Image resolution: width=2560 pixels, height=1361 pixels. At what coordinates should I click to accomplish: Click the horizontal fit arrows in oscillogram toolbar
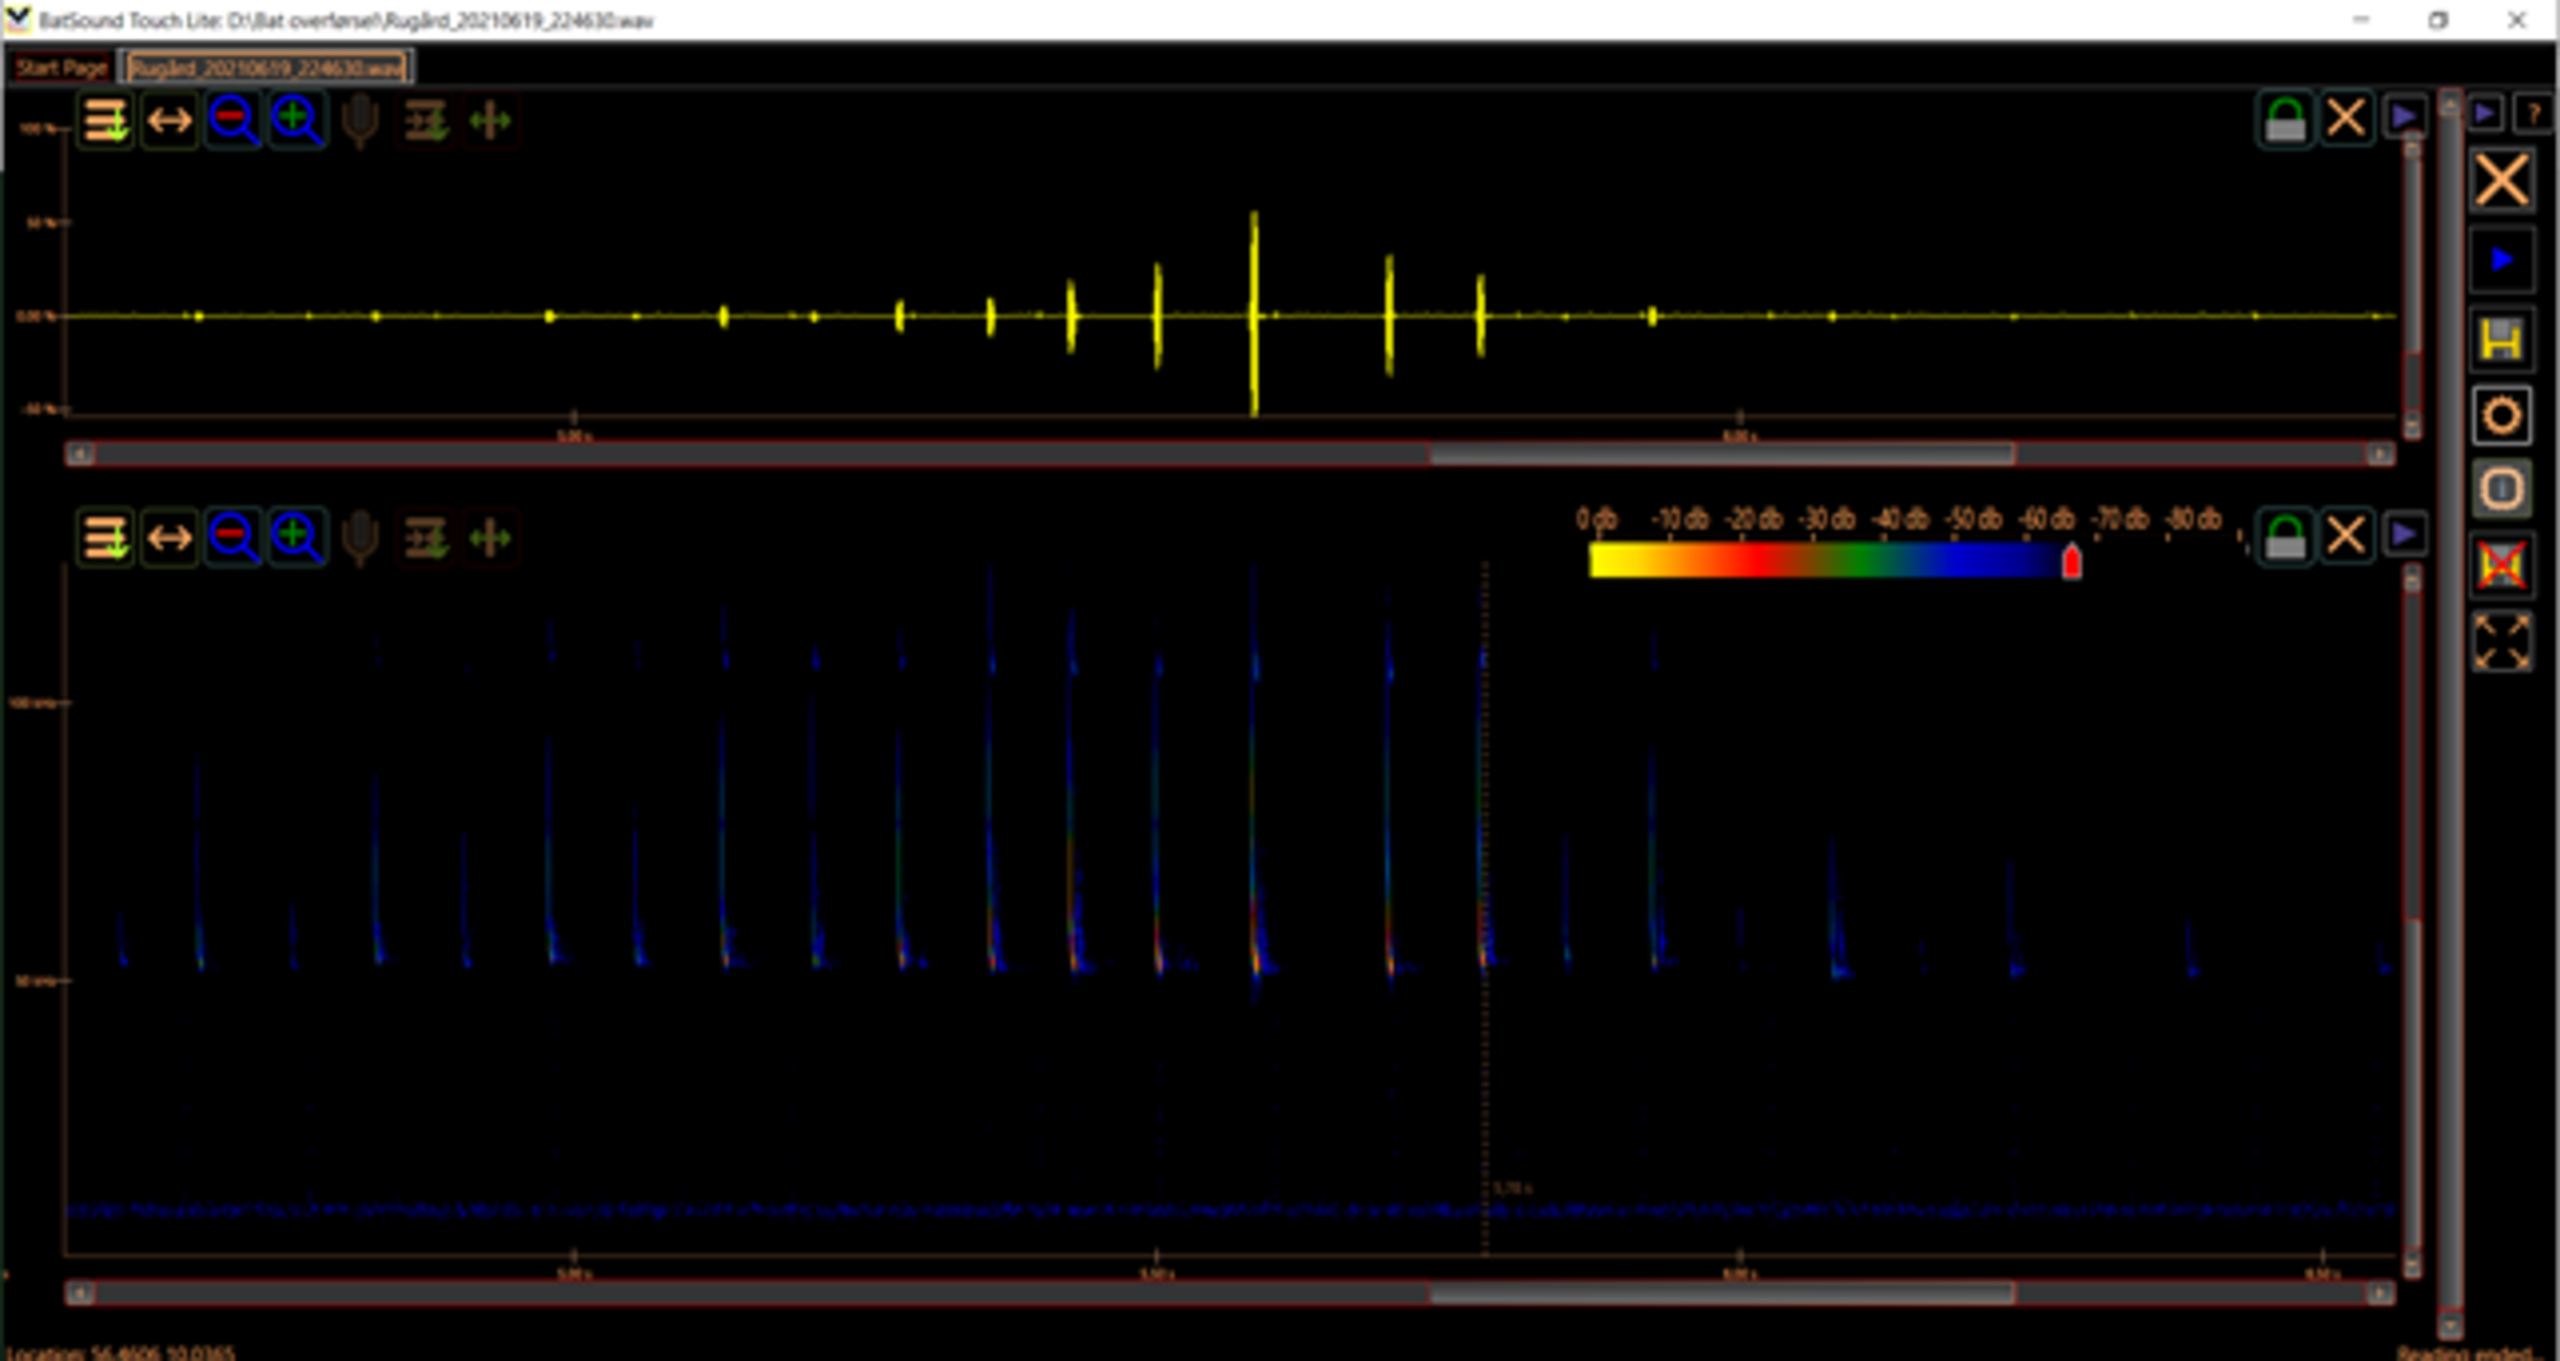169,121
